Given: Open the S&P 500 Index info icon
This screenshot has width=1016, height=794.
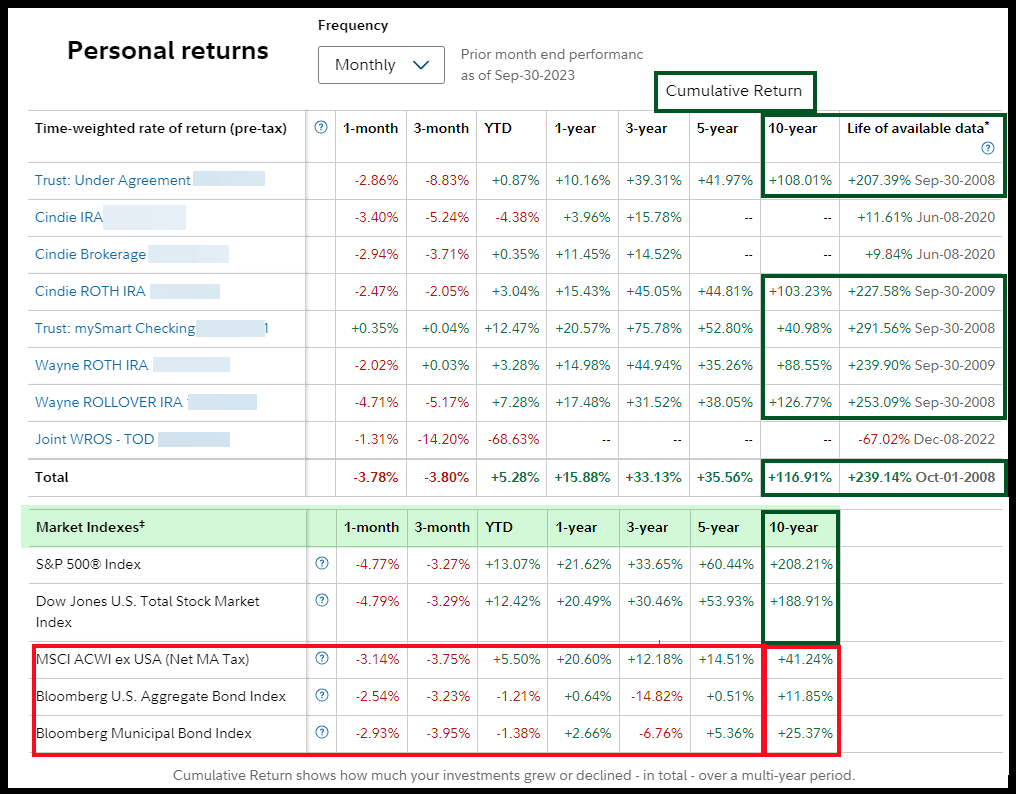Looking at the screenshot, I should 321,564.
